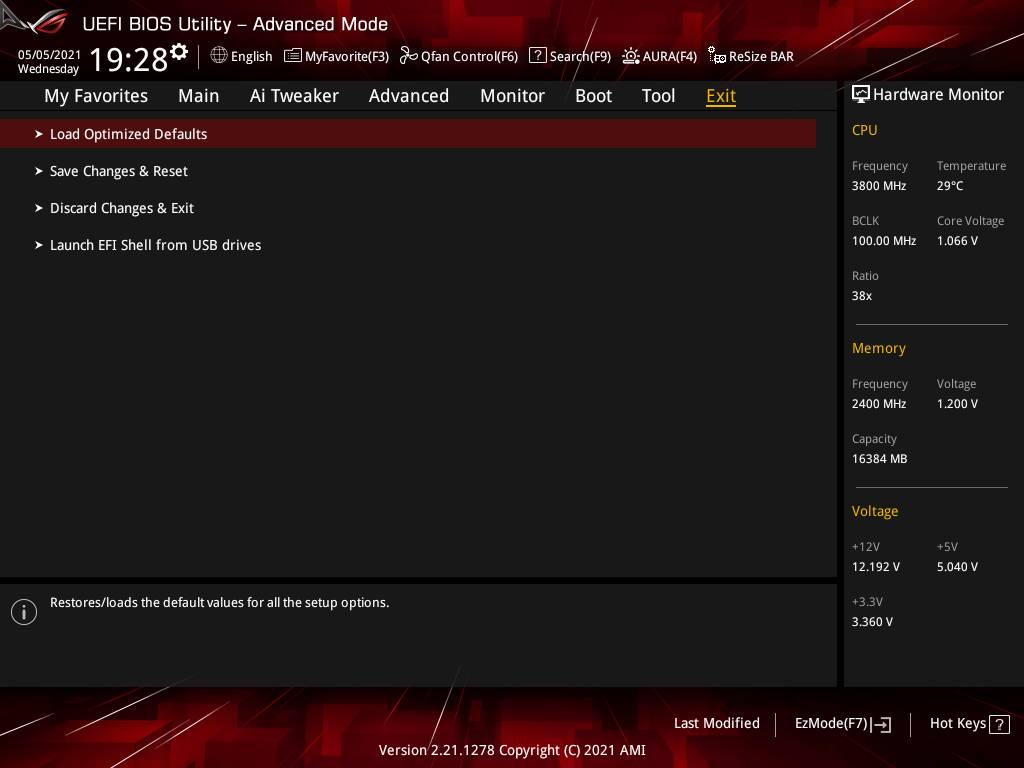Open the Ai Tweaker tab
Image resolution: width=1024 pixels, height=768 pixels.
coord(294,96)
